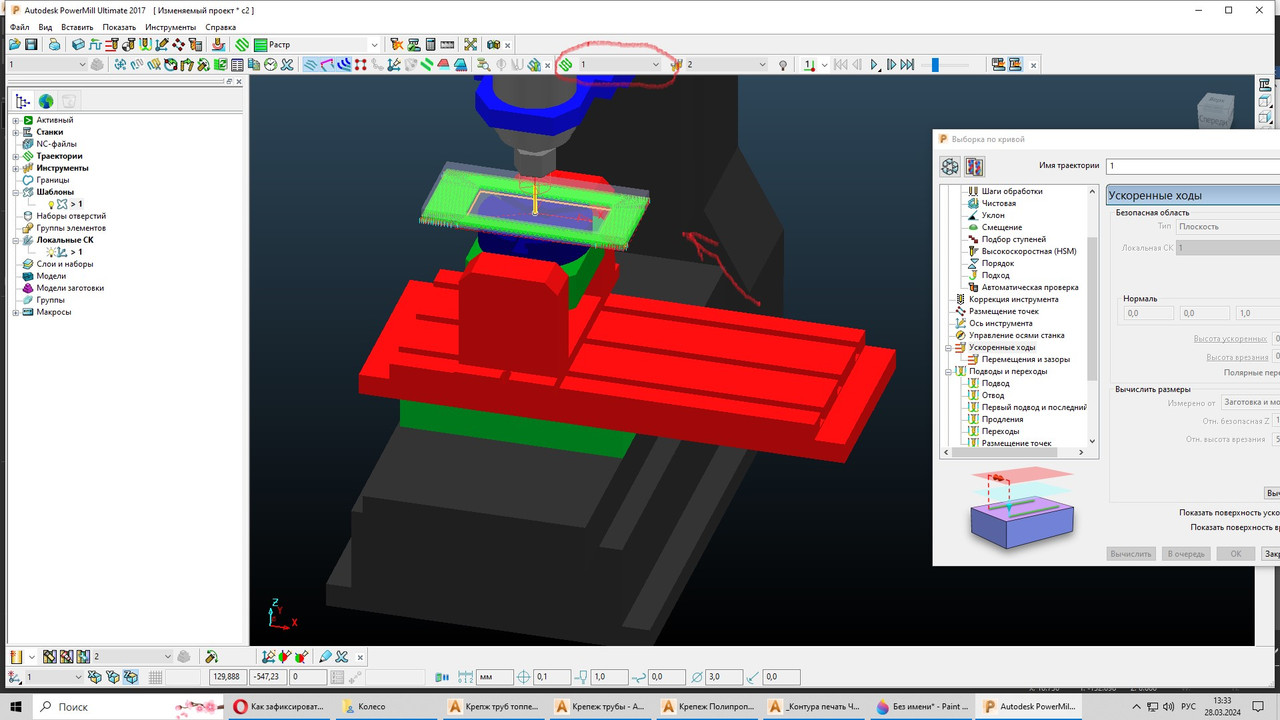This screenshot has height=720, width=1280.
Task: Toggle light bulb visibility of pattern 1
Action: tap(51, 204)
